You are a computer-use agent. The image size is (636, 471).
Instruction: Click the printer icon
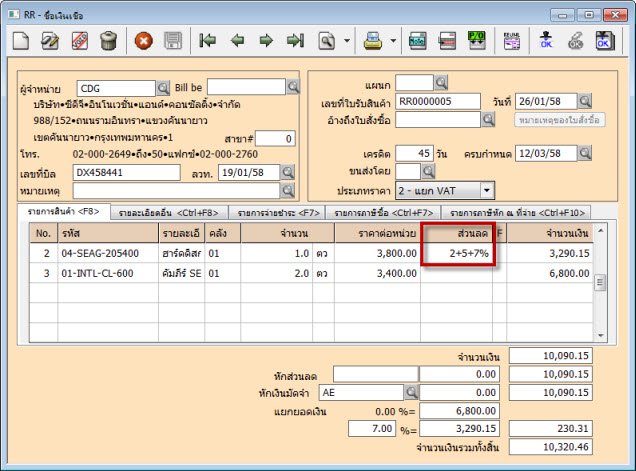tap(373, 41)
